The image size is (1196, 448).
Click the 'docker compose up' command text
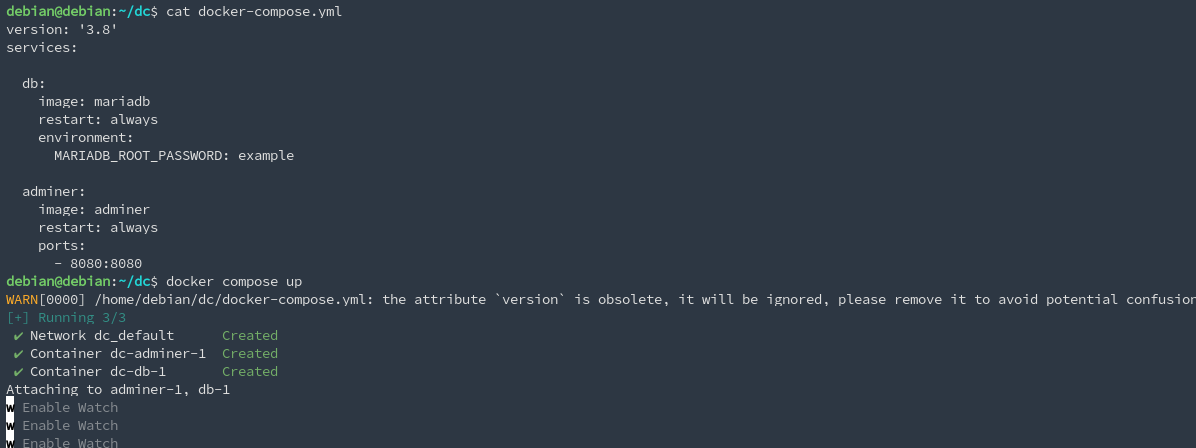pos(233,282)
